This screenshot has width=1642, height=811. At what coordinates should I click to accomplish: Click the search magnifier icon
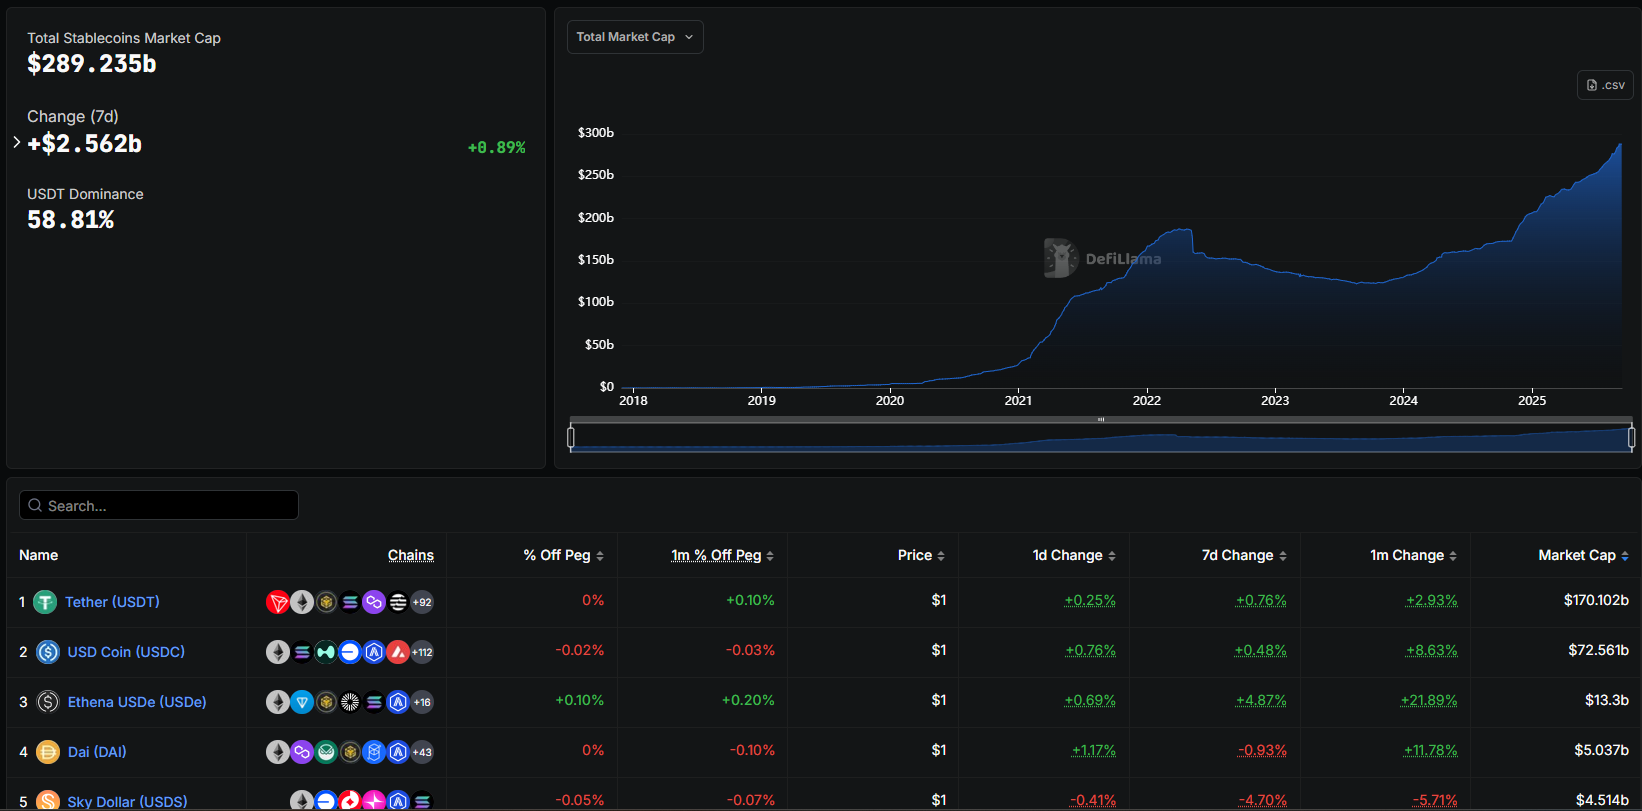click(36, 505)
